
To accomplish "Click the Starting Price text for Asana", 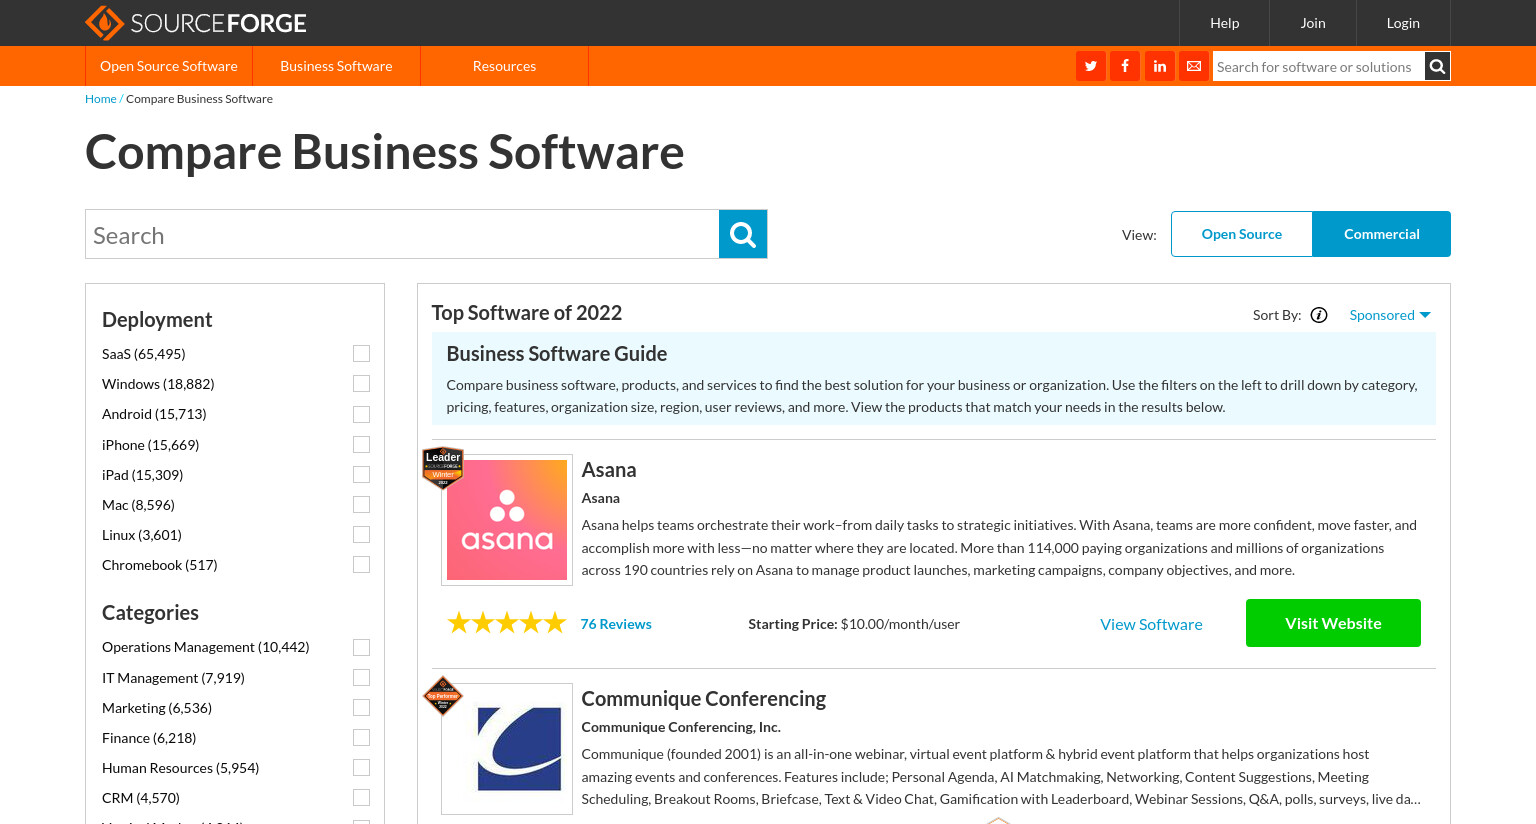I will 854,624.
